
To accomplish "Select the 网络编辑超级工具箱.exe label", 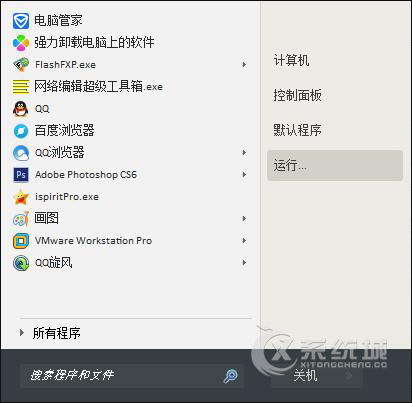I will point(99,87).
